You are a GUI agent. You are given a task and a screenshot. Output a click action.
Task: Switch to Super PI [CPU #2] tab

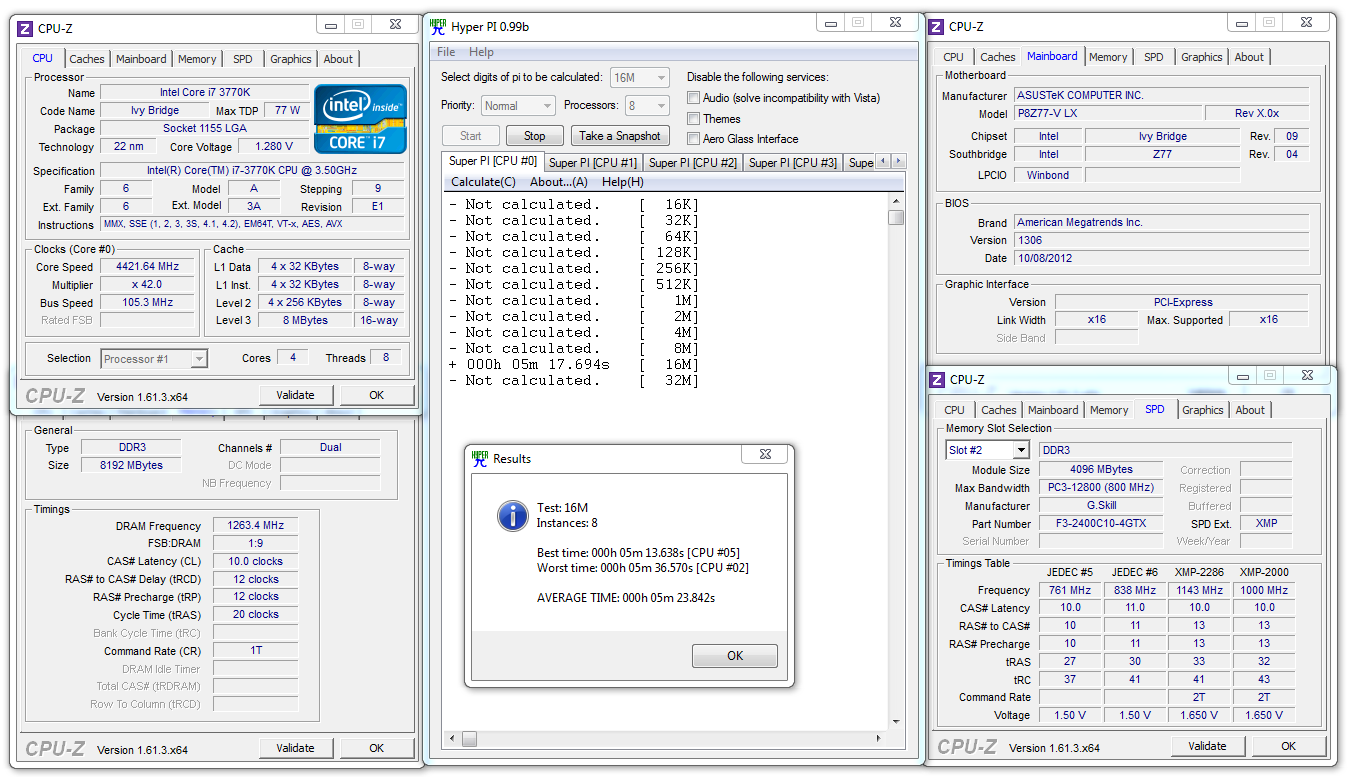click(x=692, y=163)
